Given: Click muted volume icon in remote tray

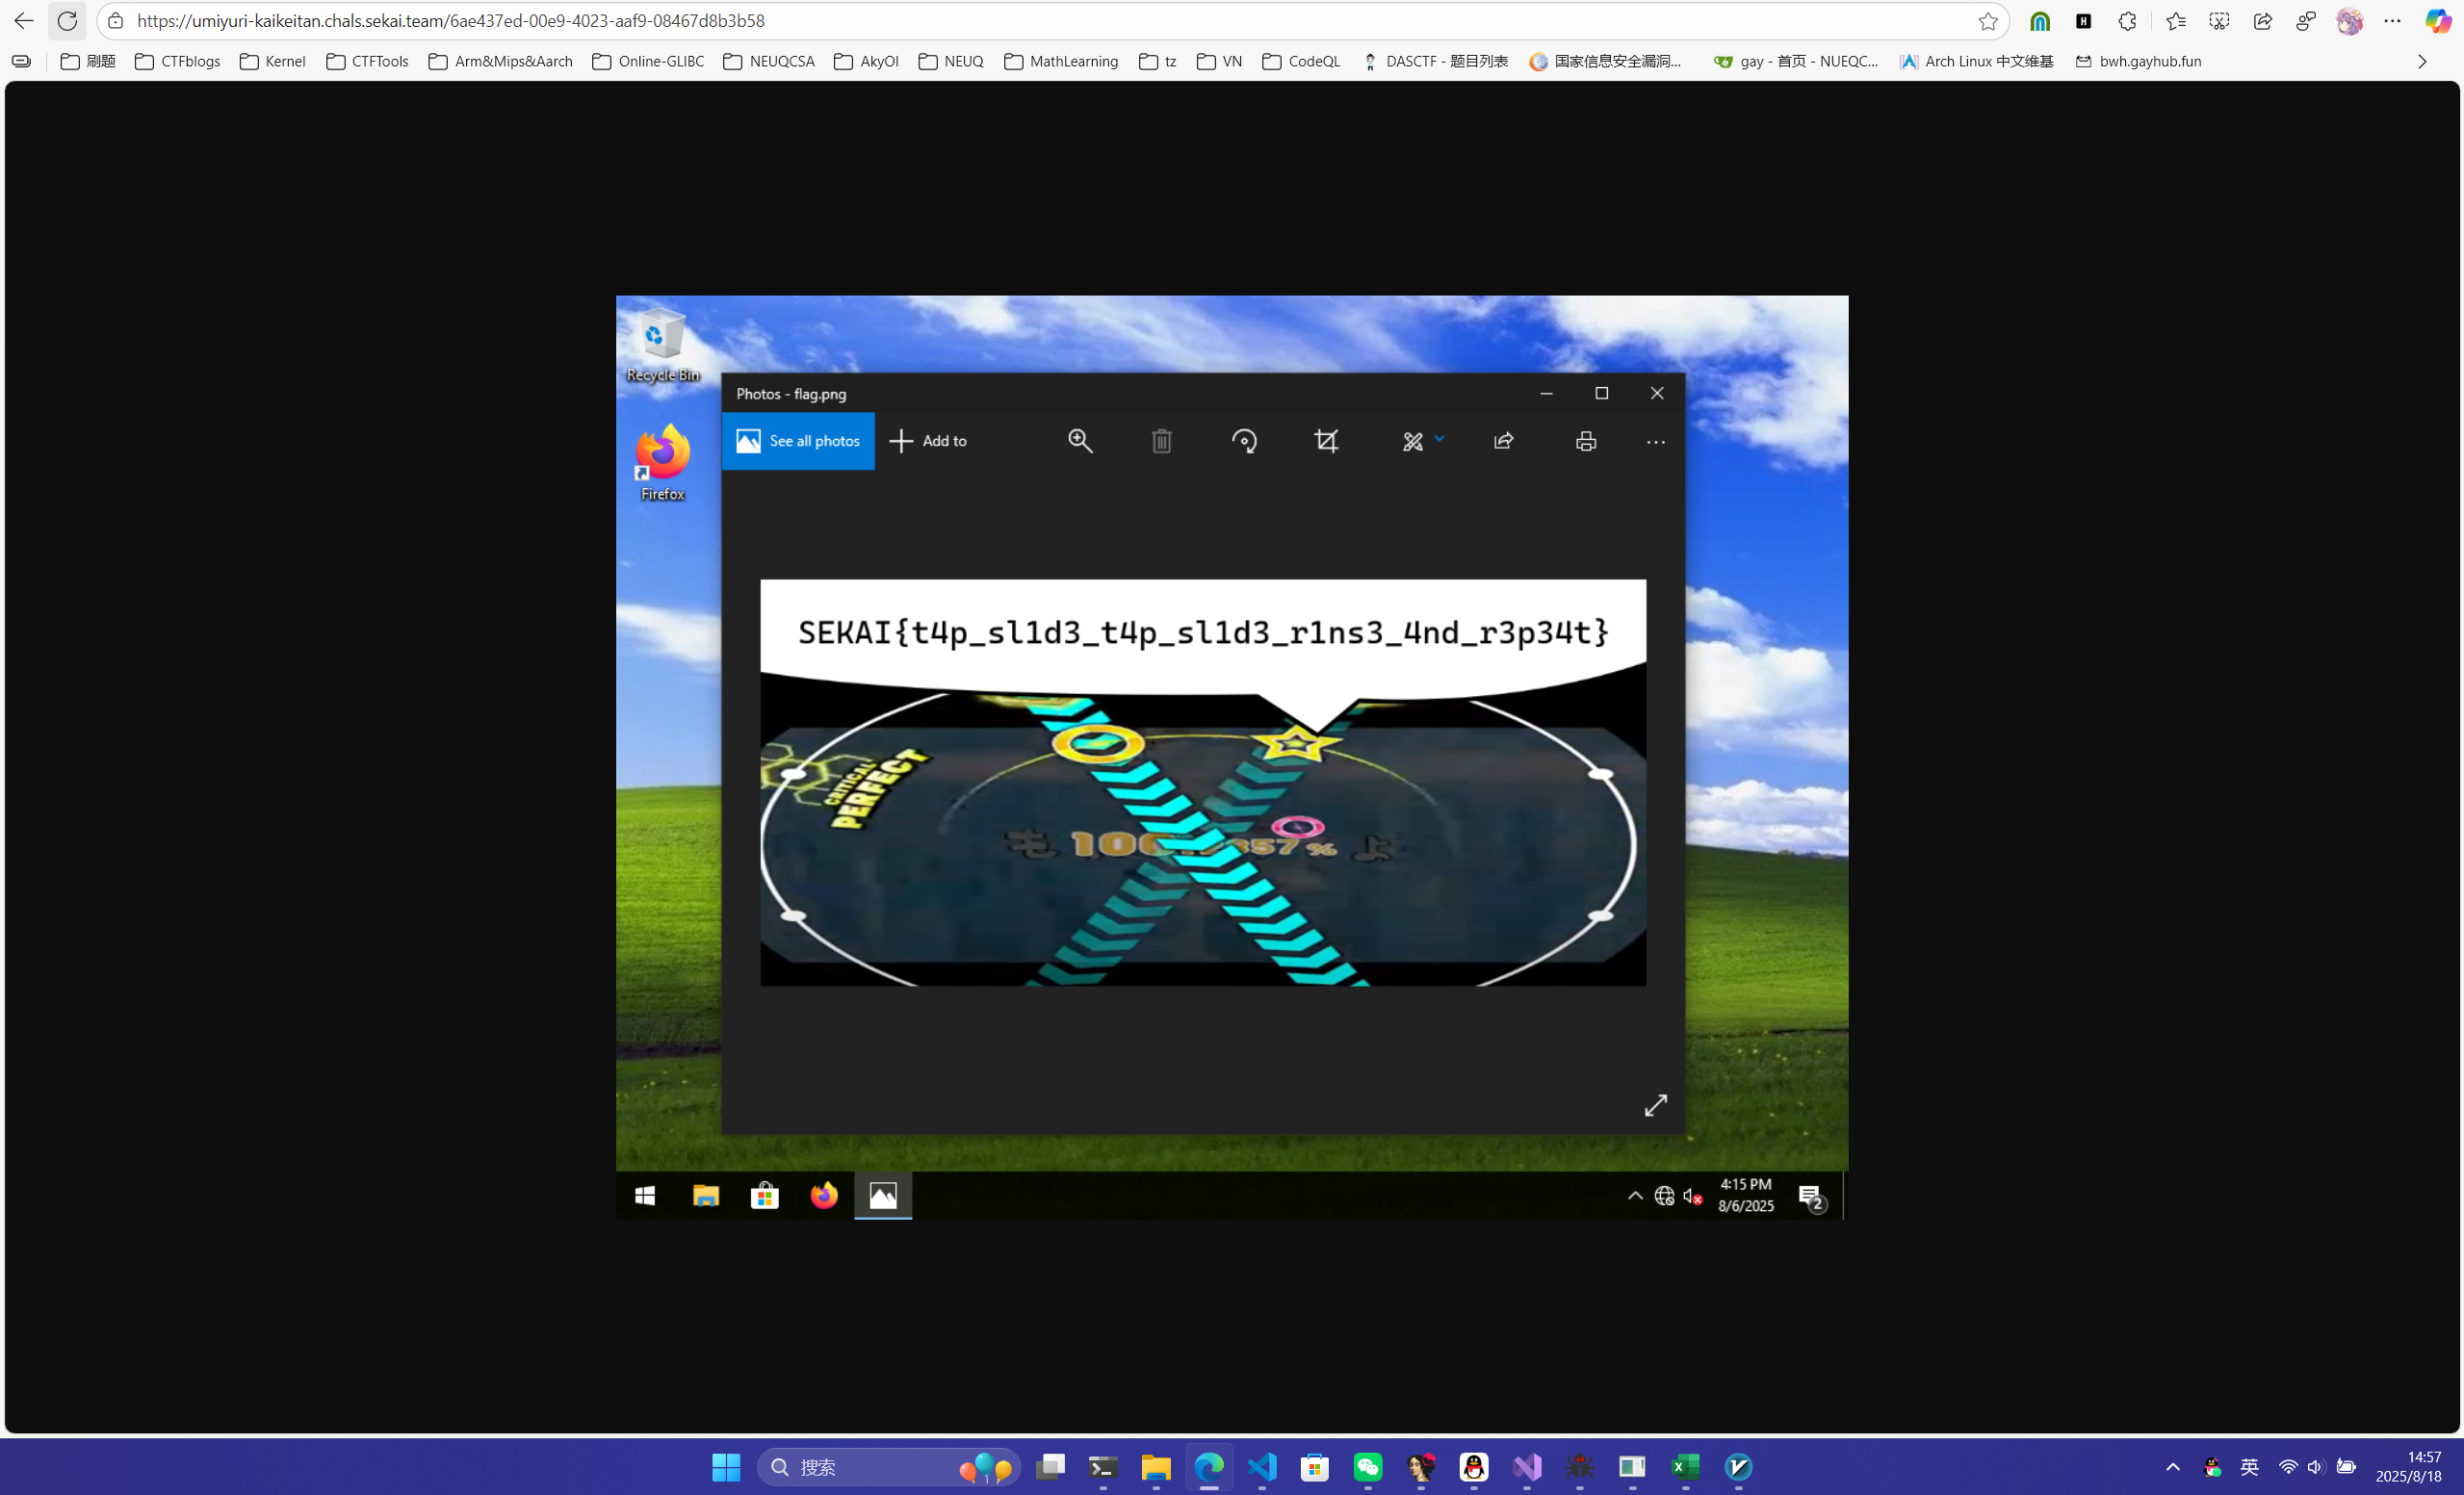Looking at the screenshot, I should click(x=1692, y=1196).
